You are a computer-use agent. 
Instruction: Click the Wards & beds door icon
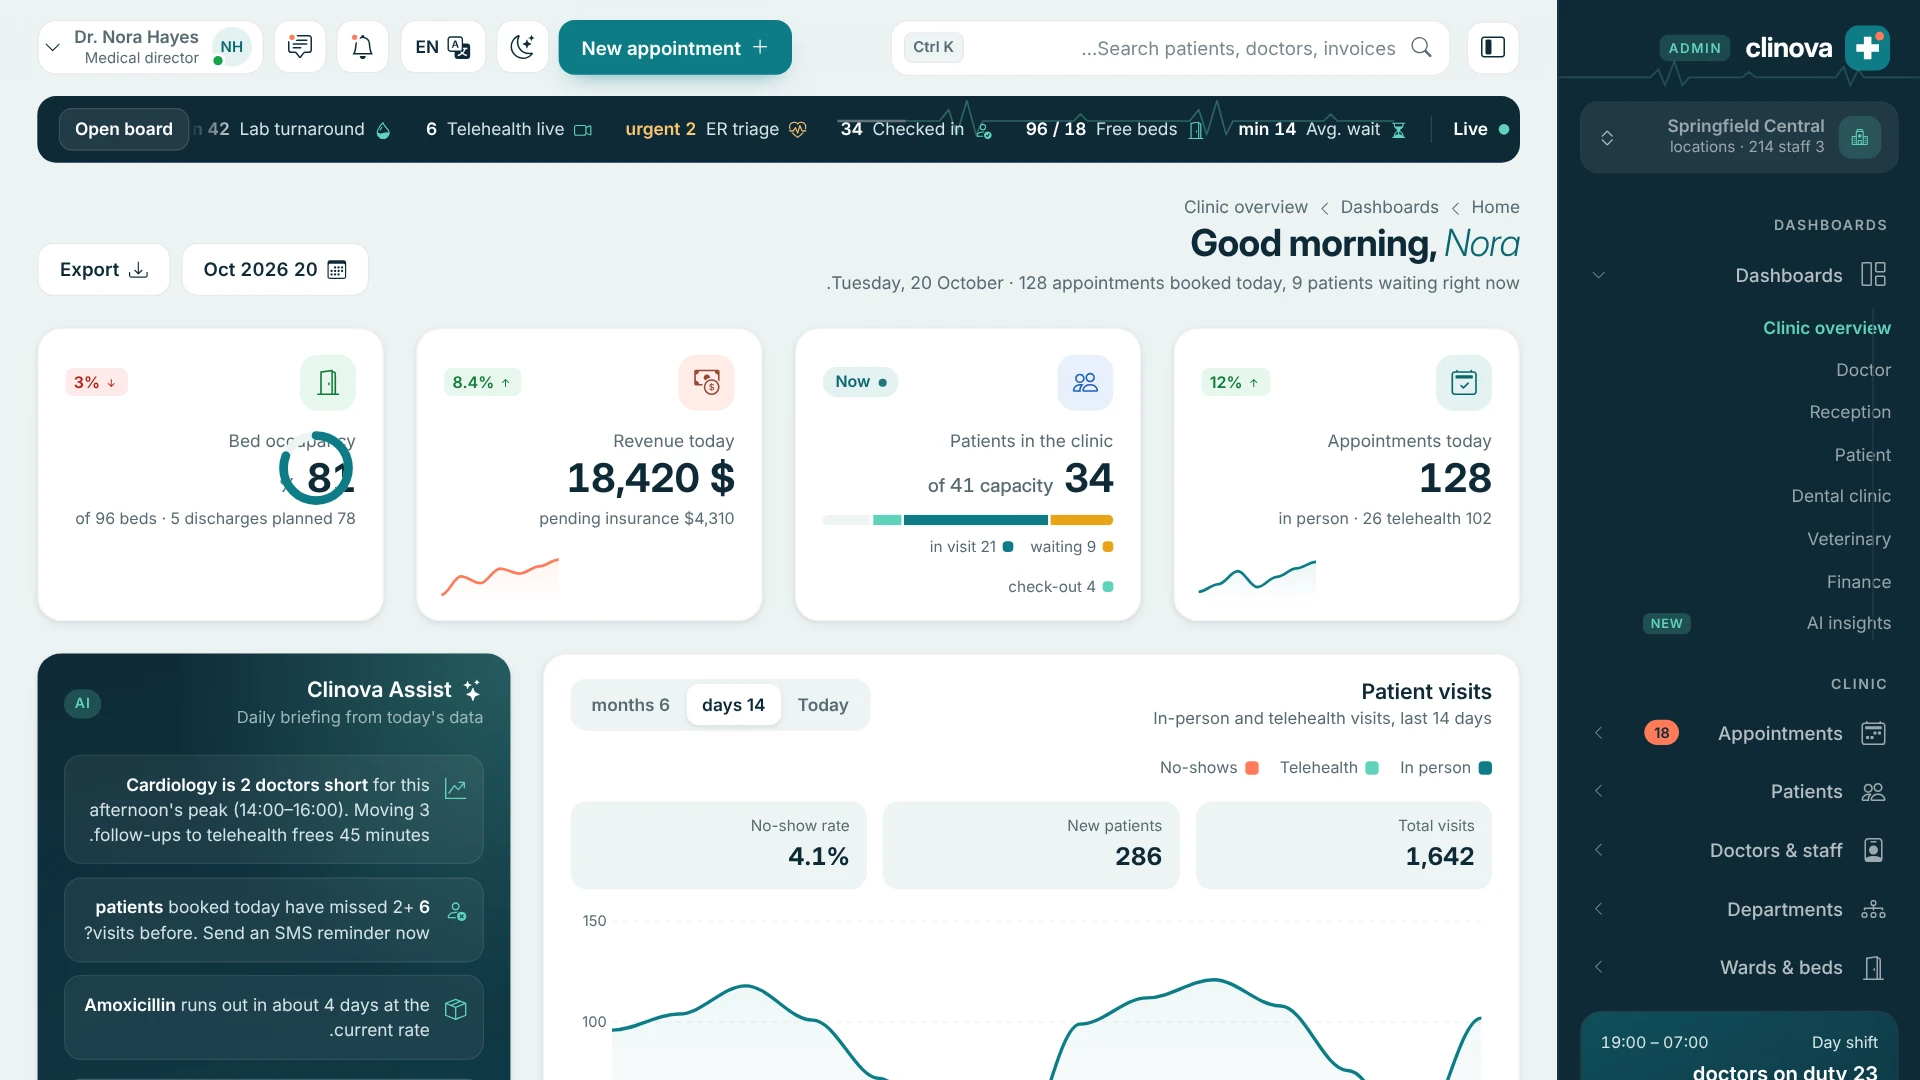point(1873,968)
